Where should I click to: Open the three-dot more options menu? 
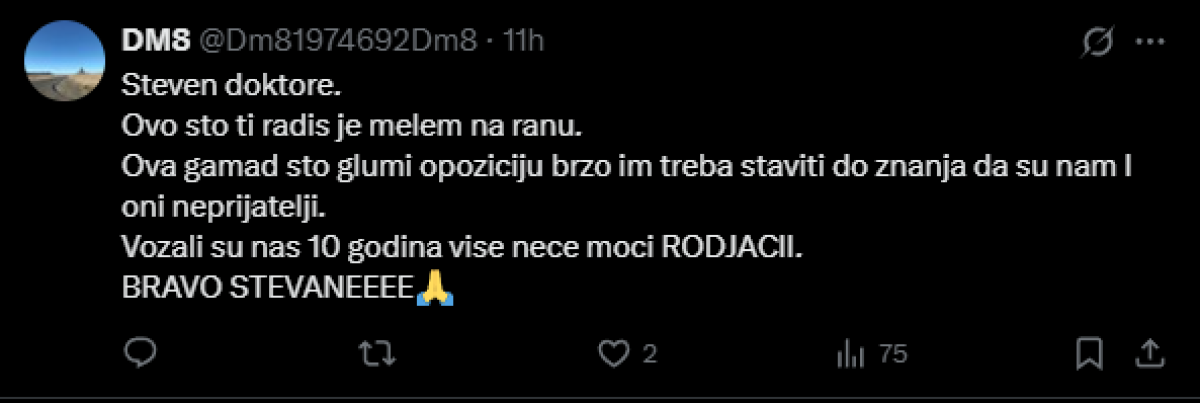[x=1150, y=42]
